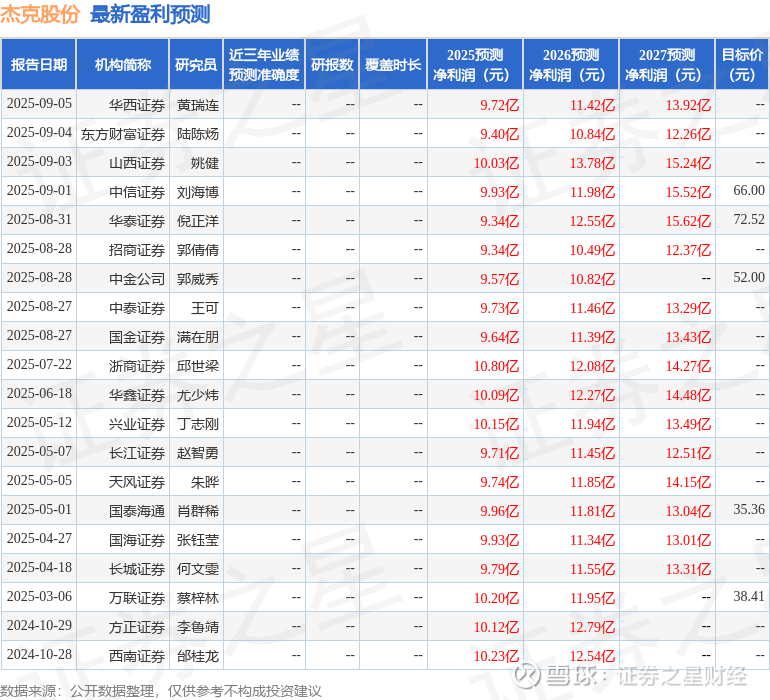Click the 10.80亿 profit value
This screenshot has width=770, height=700.
(496, 366)
